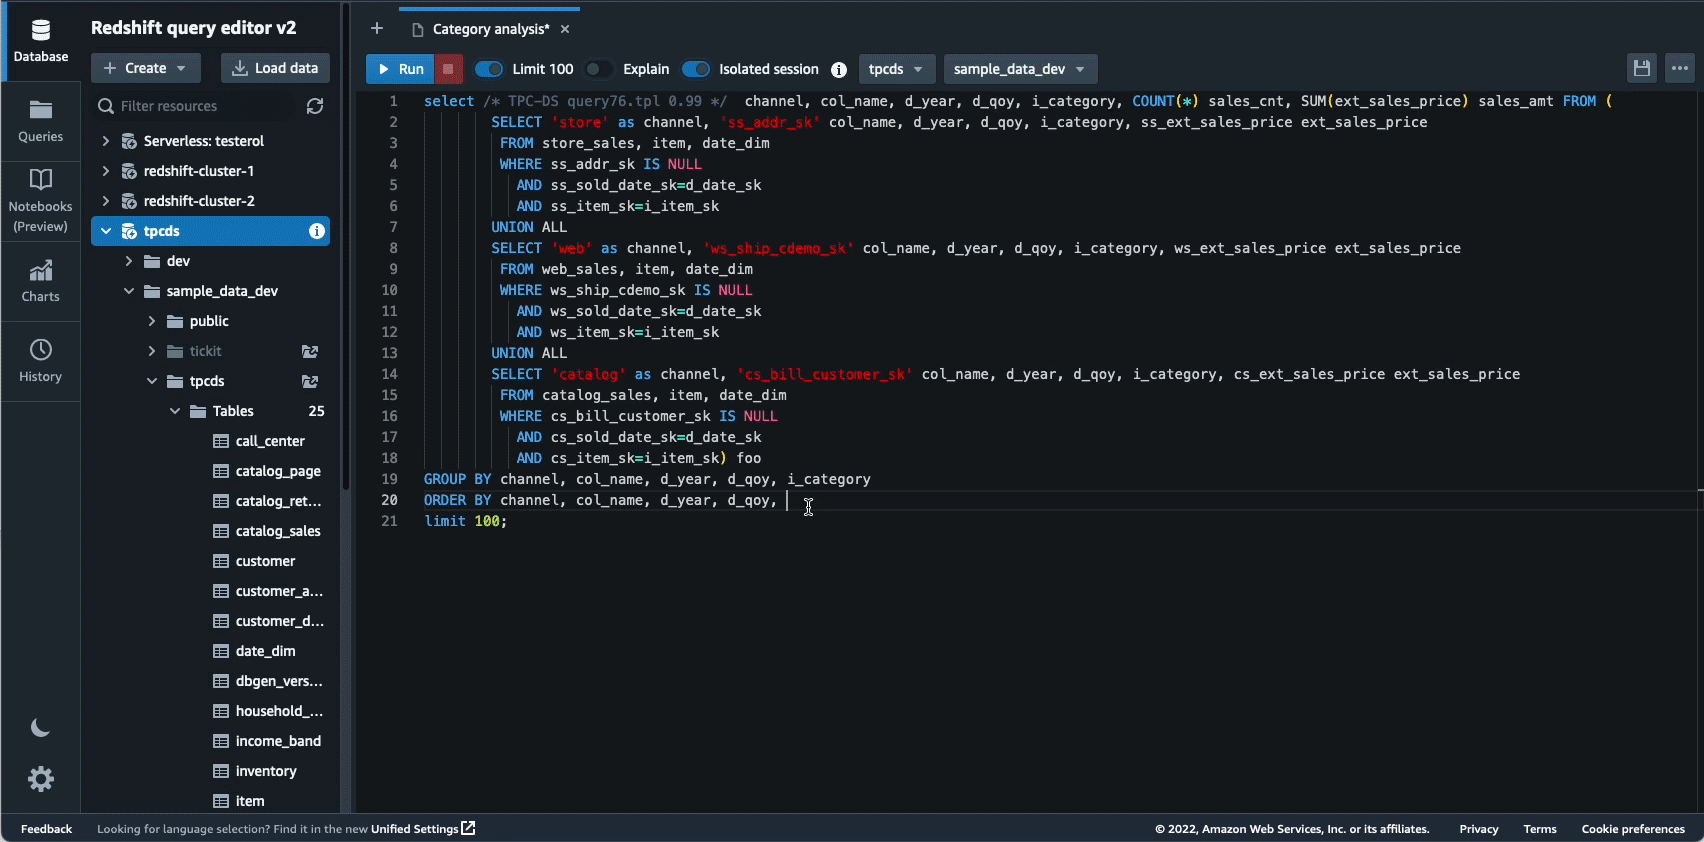This screenshot has height=842, width=1704.
Task: Toggle the Limit 100 switch
Action: (489, 69)
